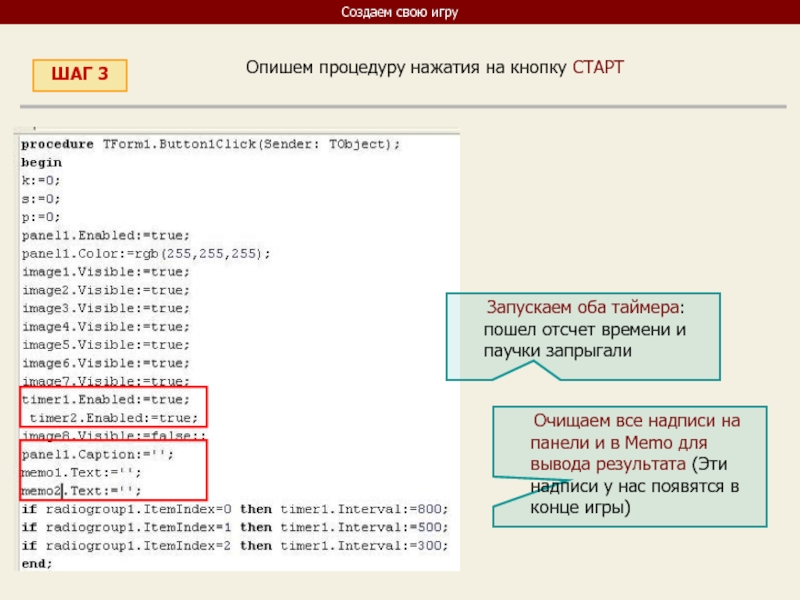Click the heading 'Опишем процедуру нажатия на кнопку'
This screenshot has height=600, width=800.
[406, 67]
